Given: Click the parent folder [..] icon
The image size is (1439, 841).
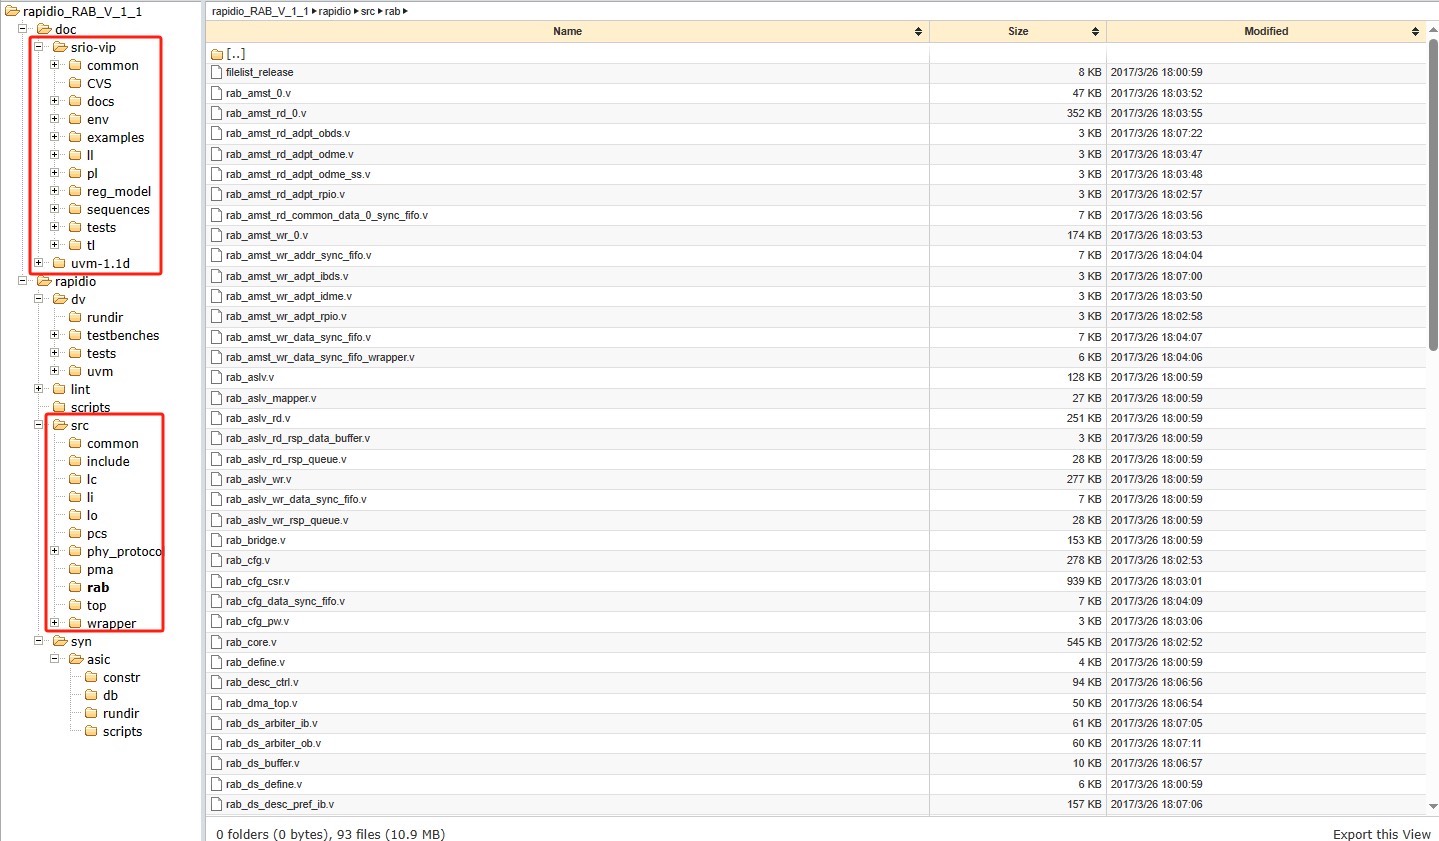Looking at the screenshot, I should point(217,54).
